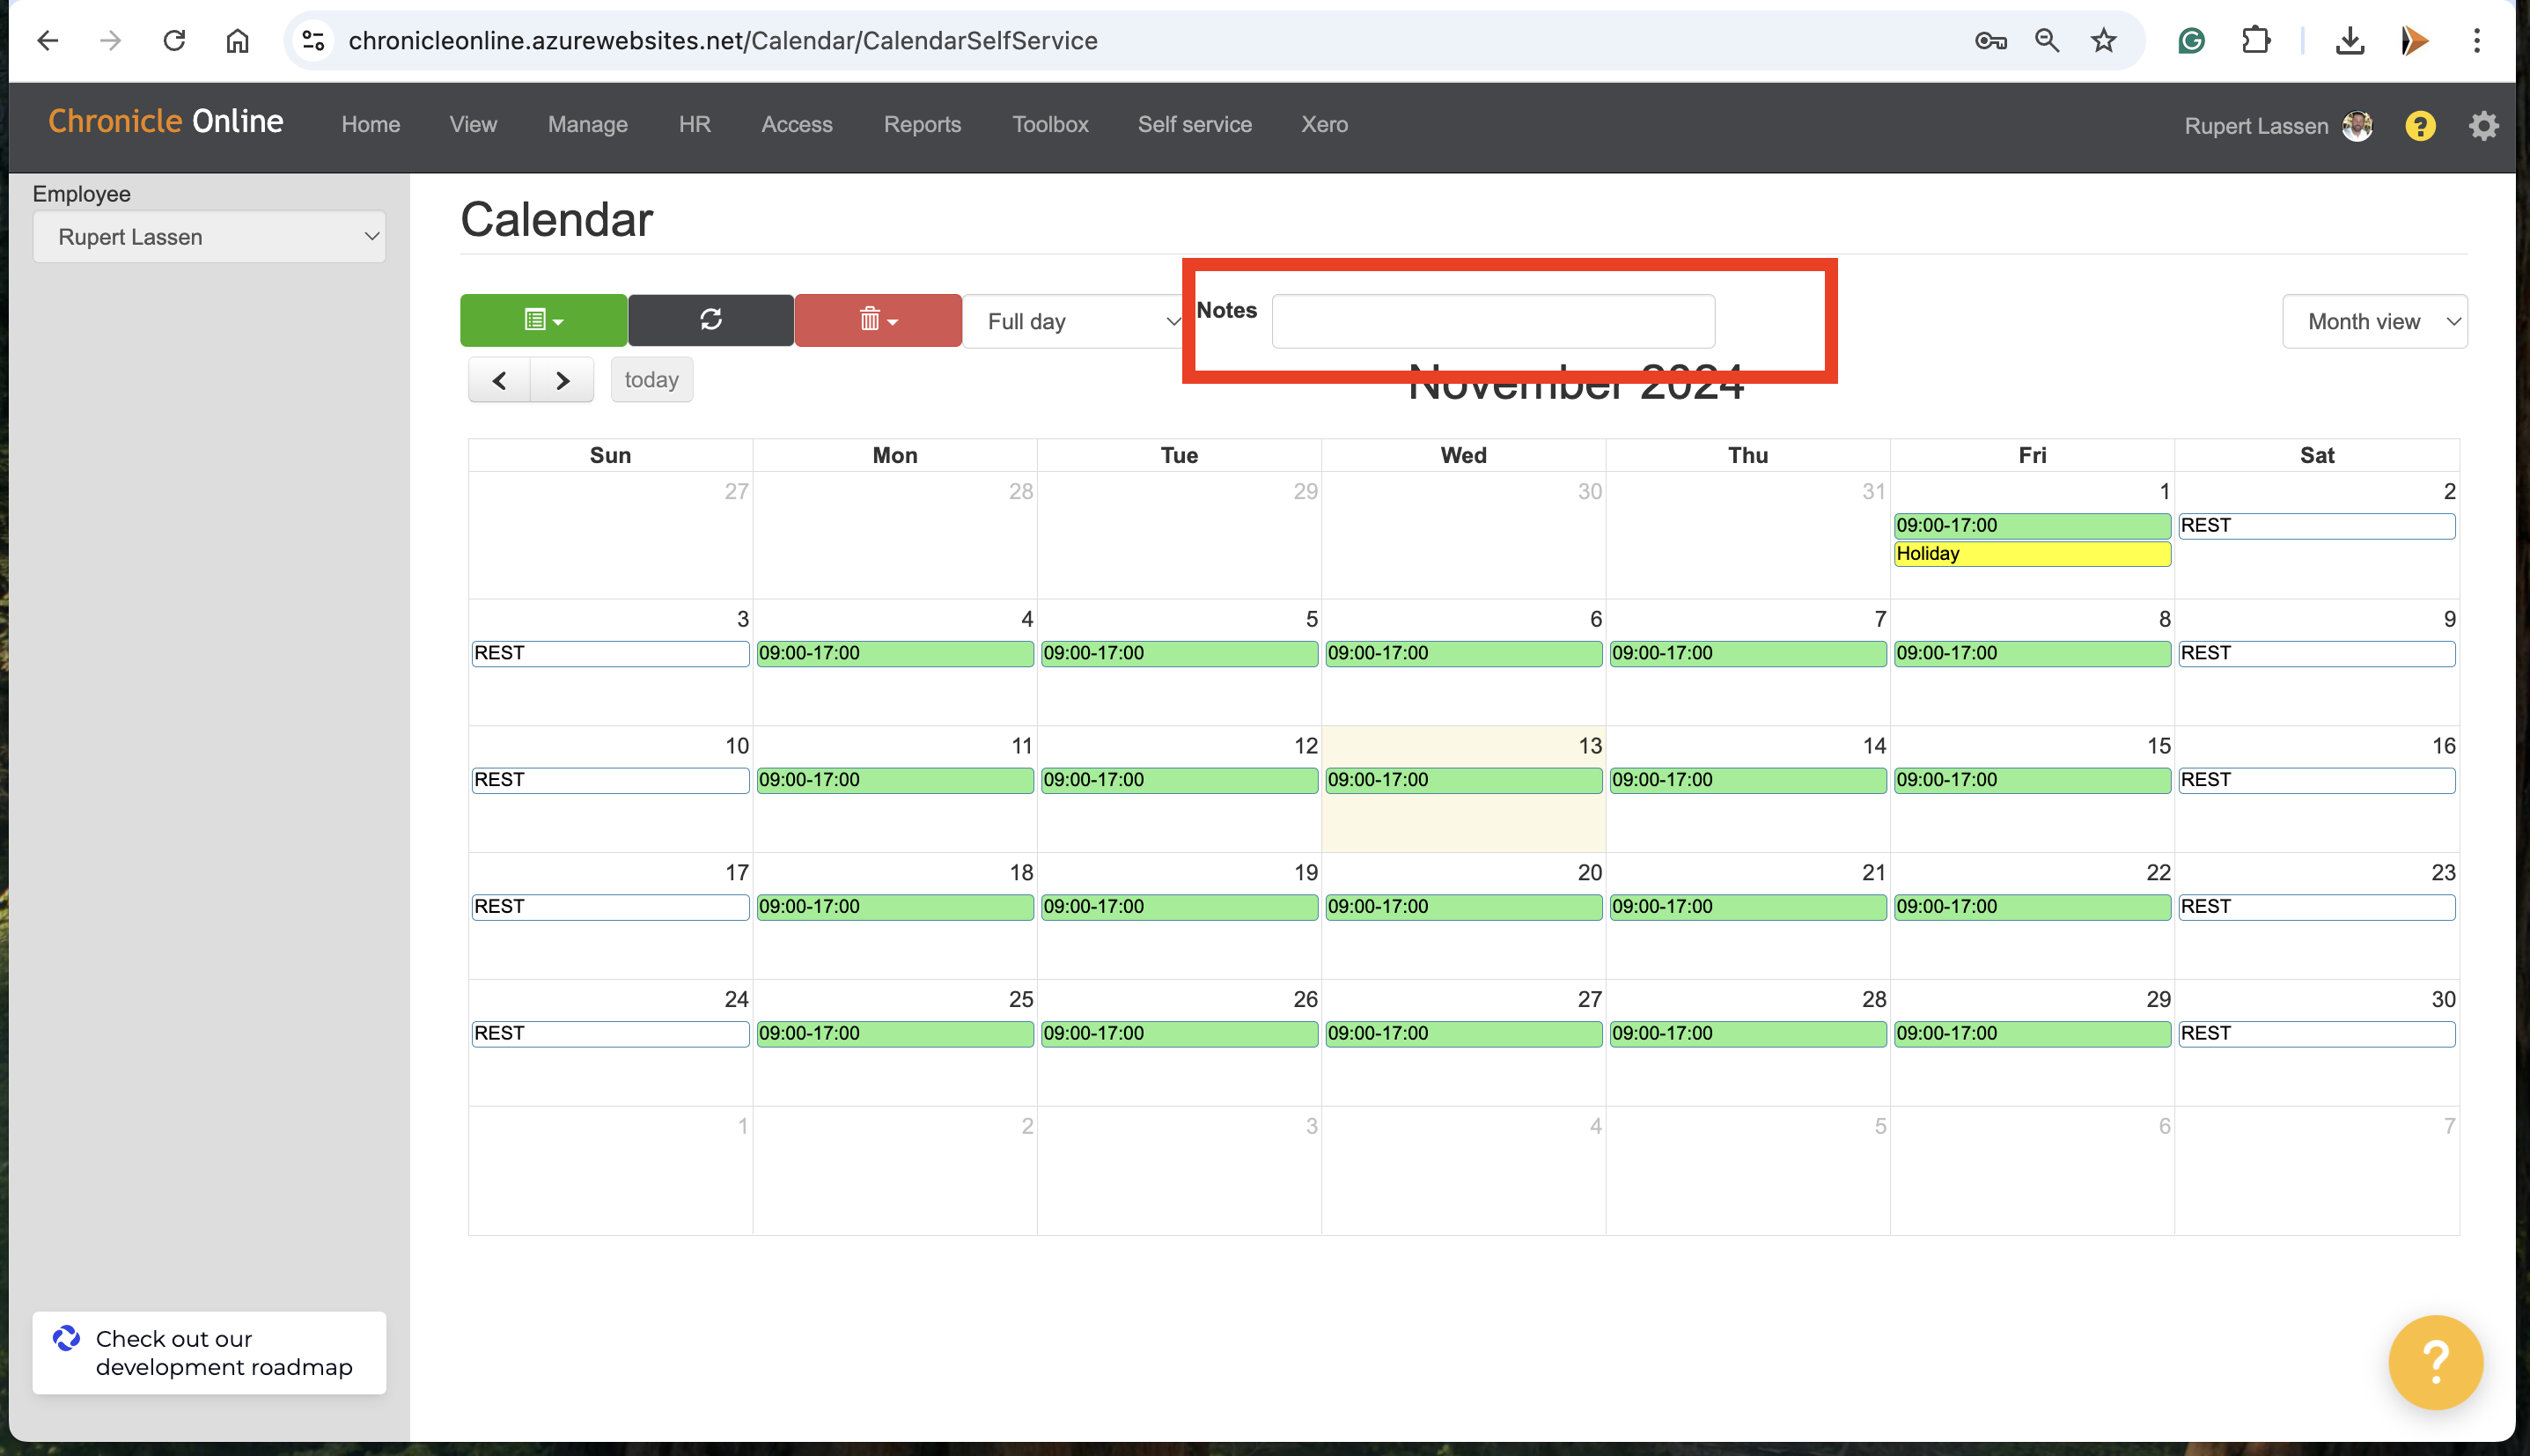Open the Self service menu
Screen dimensions: 2530x1456
pos(1194,124)
